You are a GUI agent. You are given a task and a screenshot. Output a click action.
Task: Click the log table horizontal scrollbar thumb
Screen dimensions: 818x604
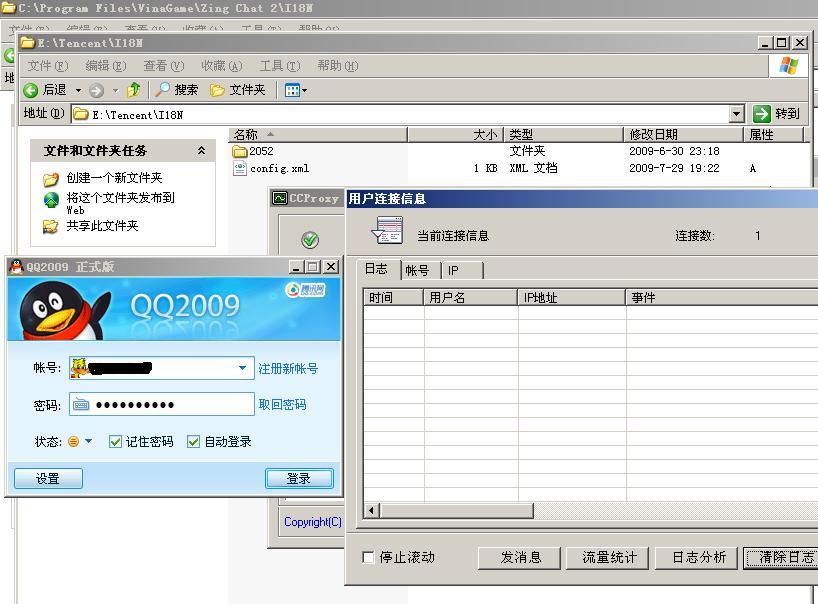pos(457,510)
